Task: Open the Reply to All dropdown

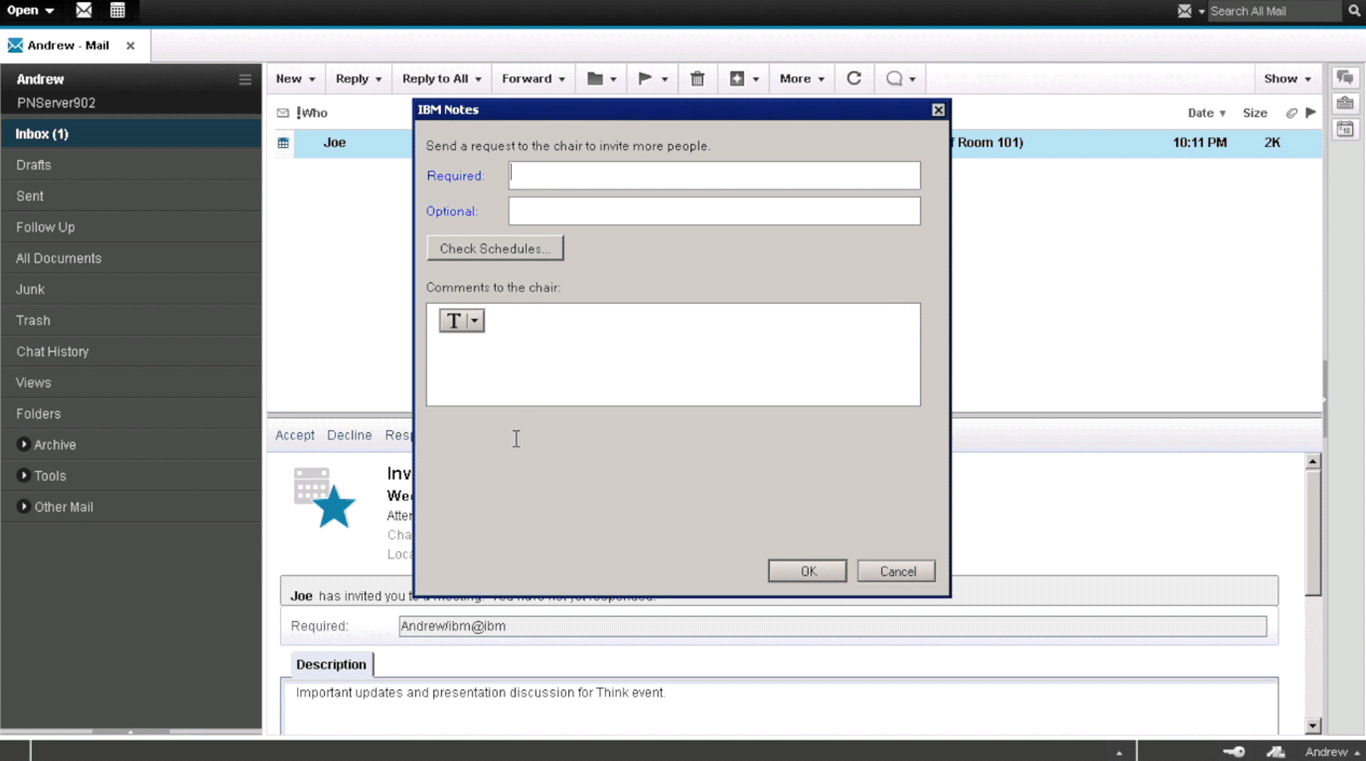Action: 441,79
